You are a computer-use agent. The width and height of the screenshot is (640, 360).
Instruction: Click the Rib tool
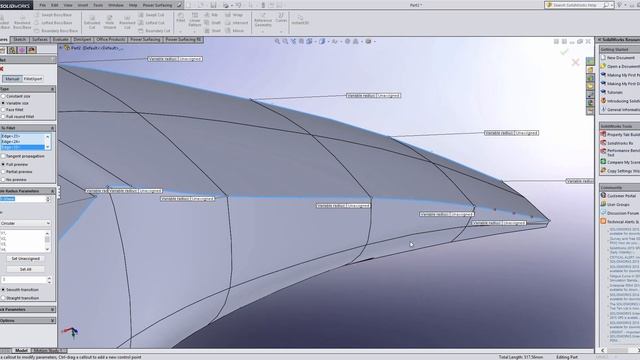pyautogui.click(x=211, y=15)
